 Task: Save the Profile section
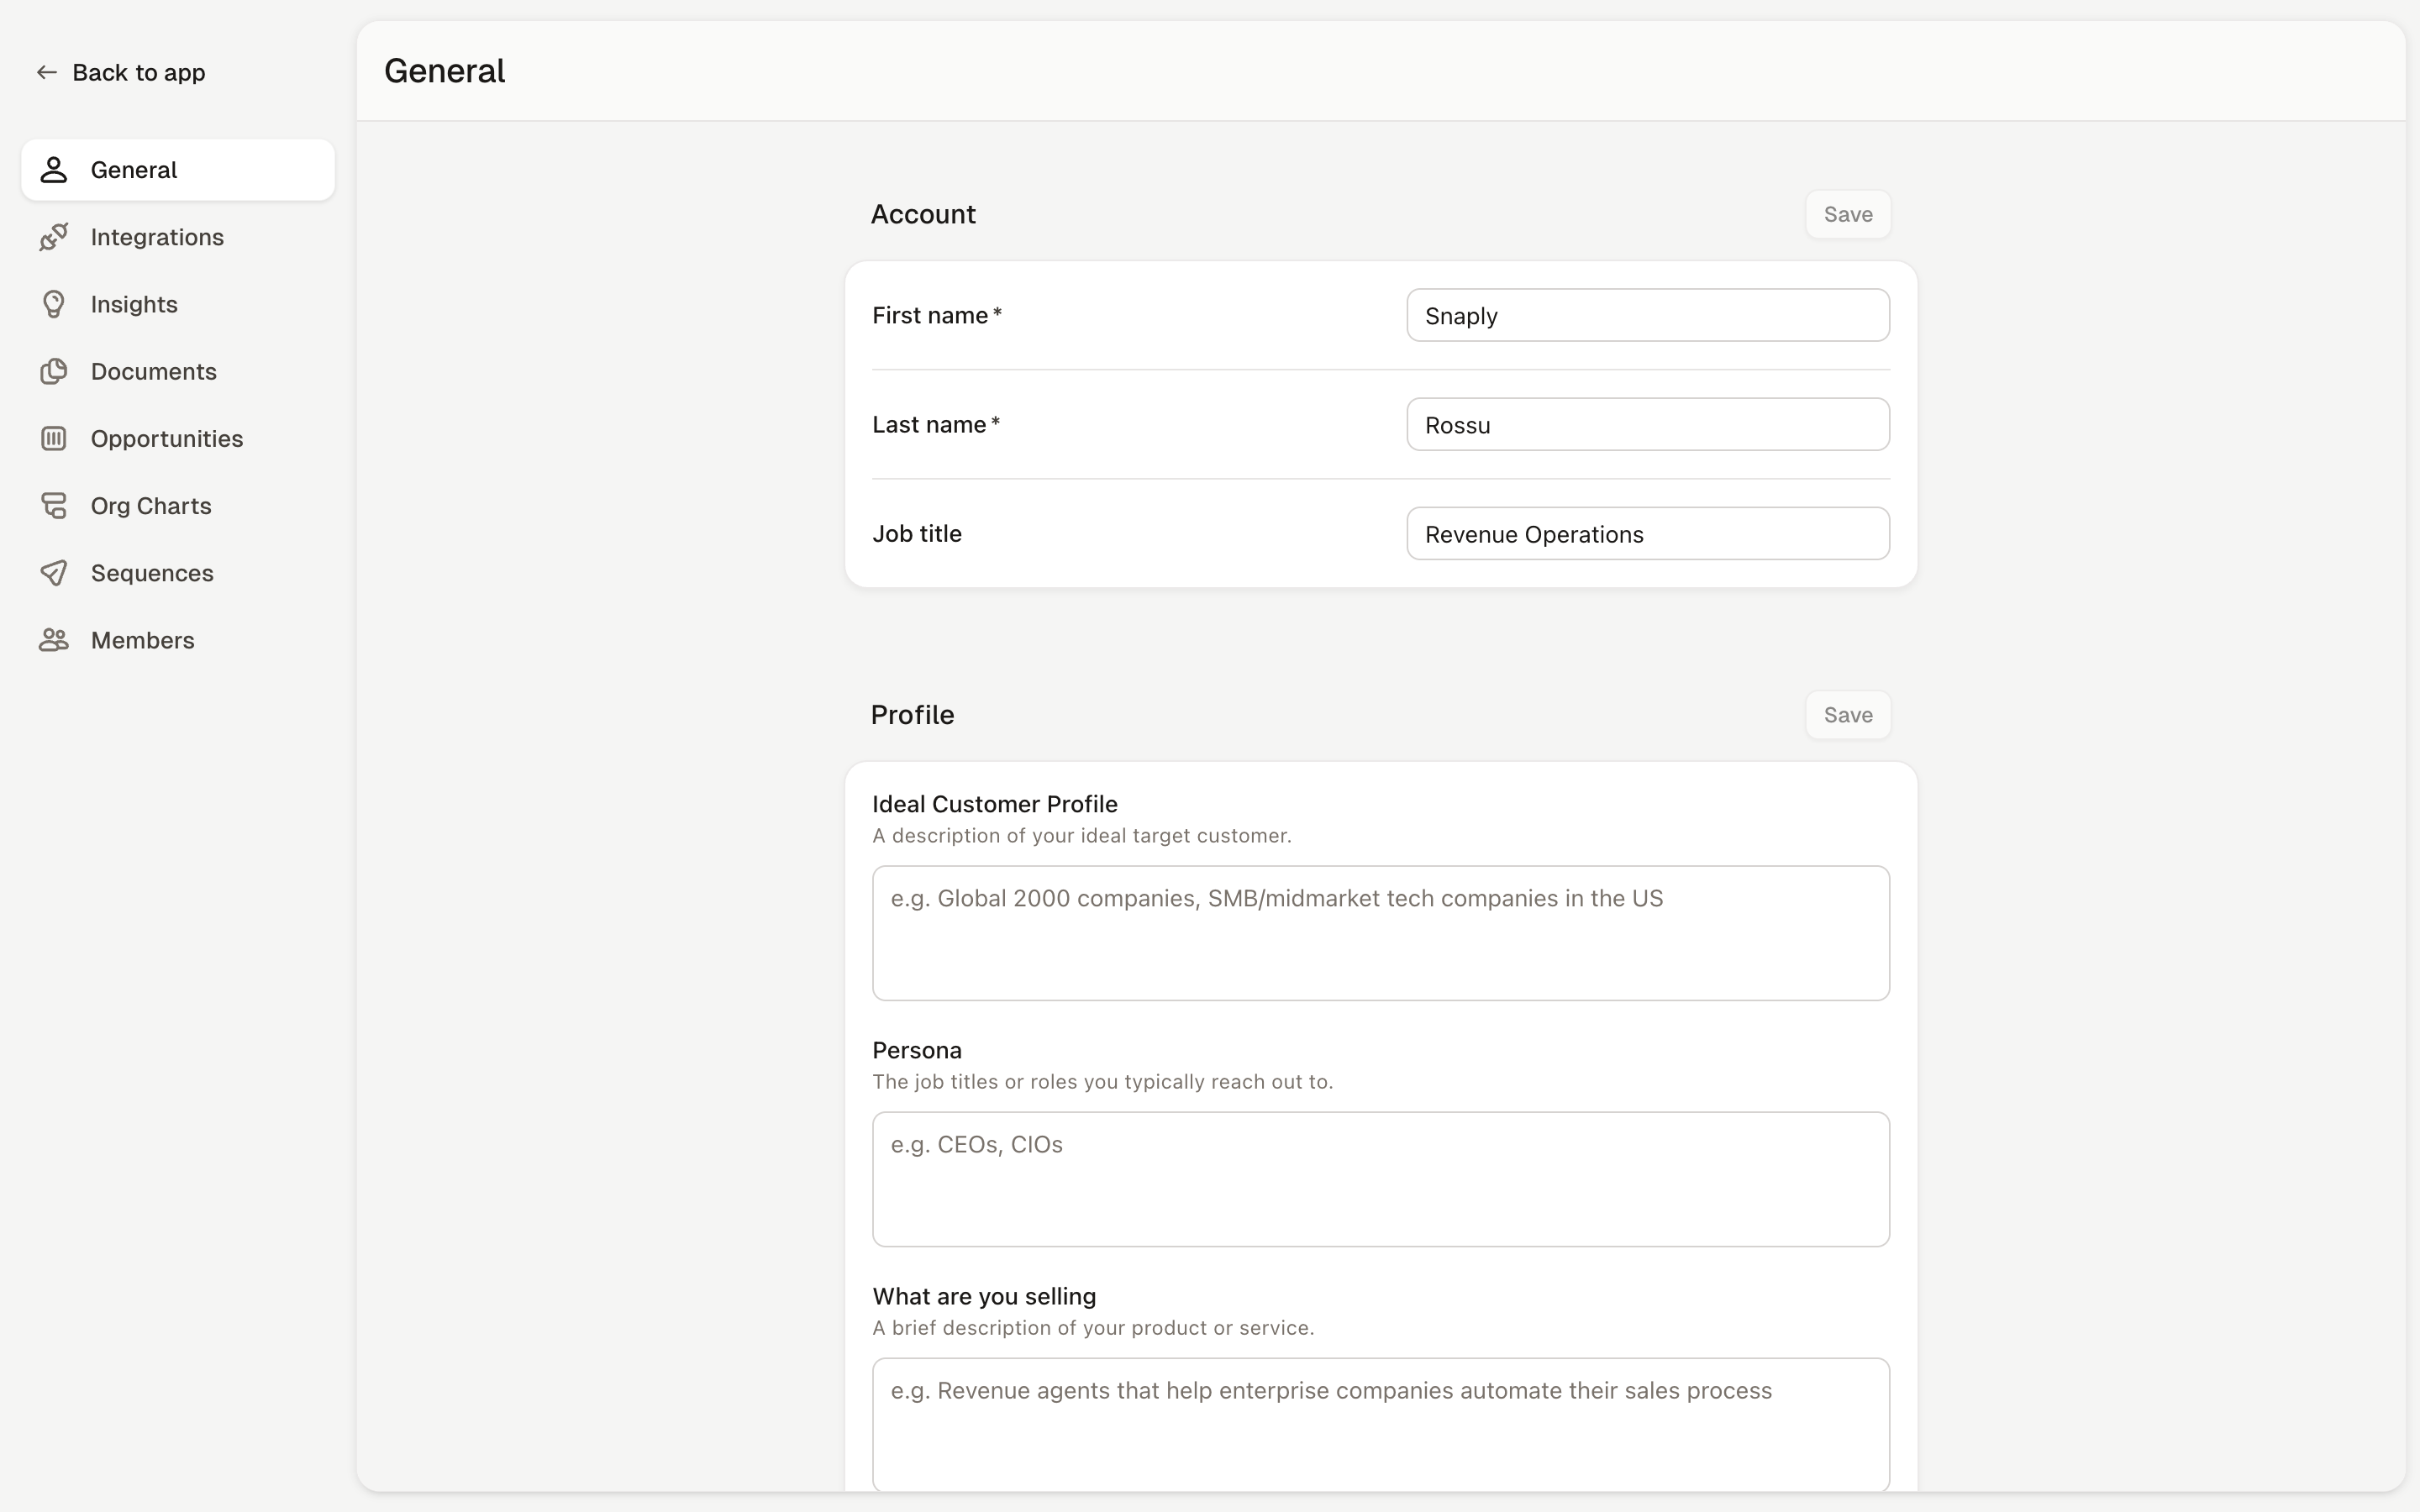tap(1847, 715)
